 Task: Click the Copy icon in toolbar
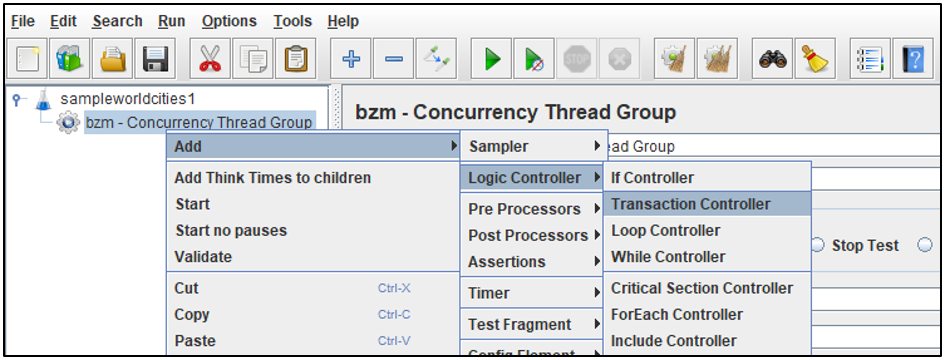pyautogui.click(x=253, y=59)
